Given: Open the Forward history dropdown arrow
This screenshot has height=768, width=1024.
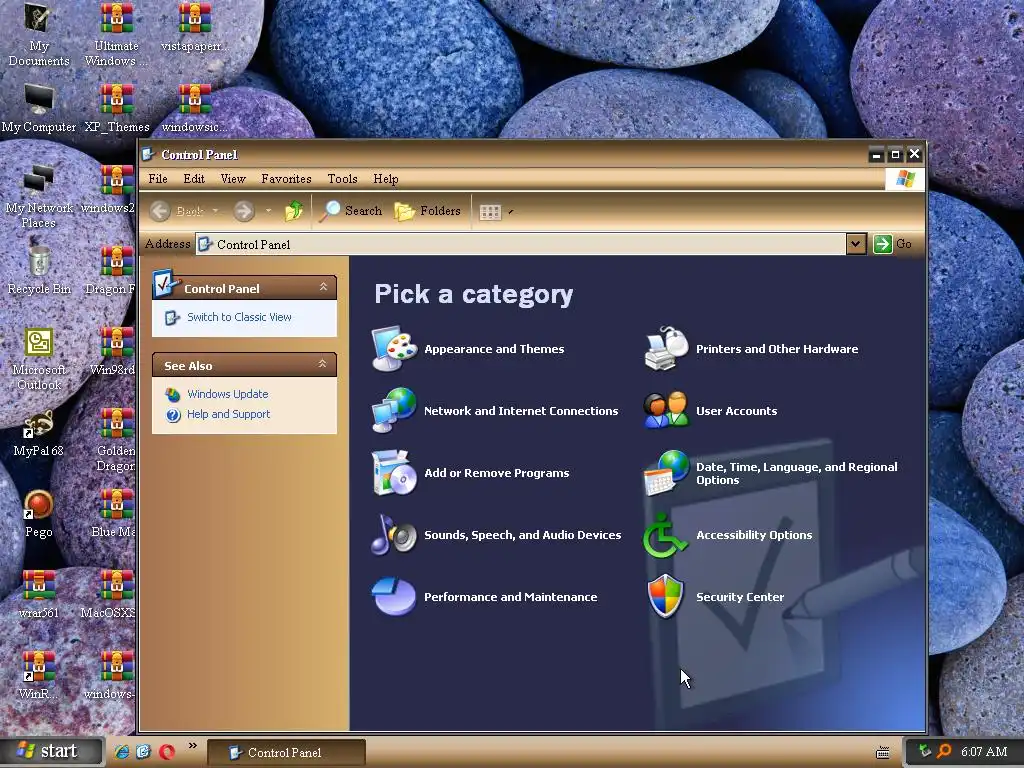Looking at the screenshot, I should coord(268,211).
